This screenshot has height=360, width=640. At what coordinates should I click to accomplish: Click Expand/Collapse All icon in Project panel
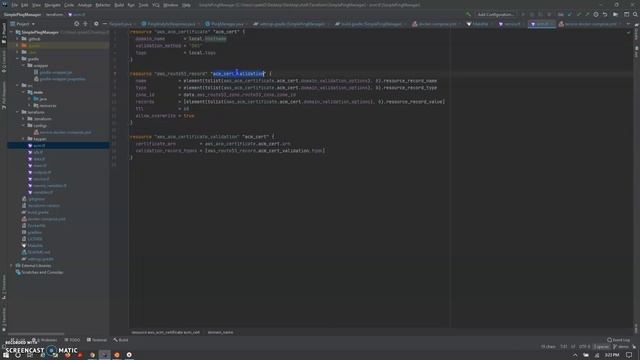[x=85, y=24]
